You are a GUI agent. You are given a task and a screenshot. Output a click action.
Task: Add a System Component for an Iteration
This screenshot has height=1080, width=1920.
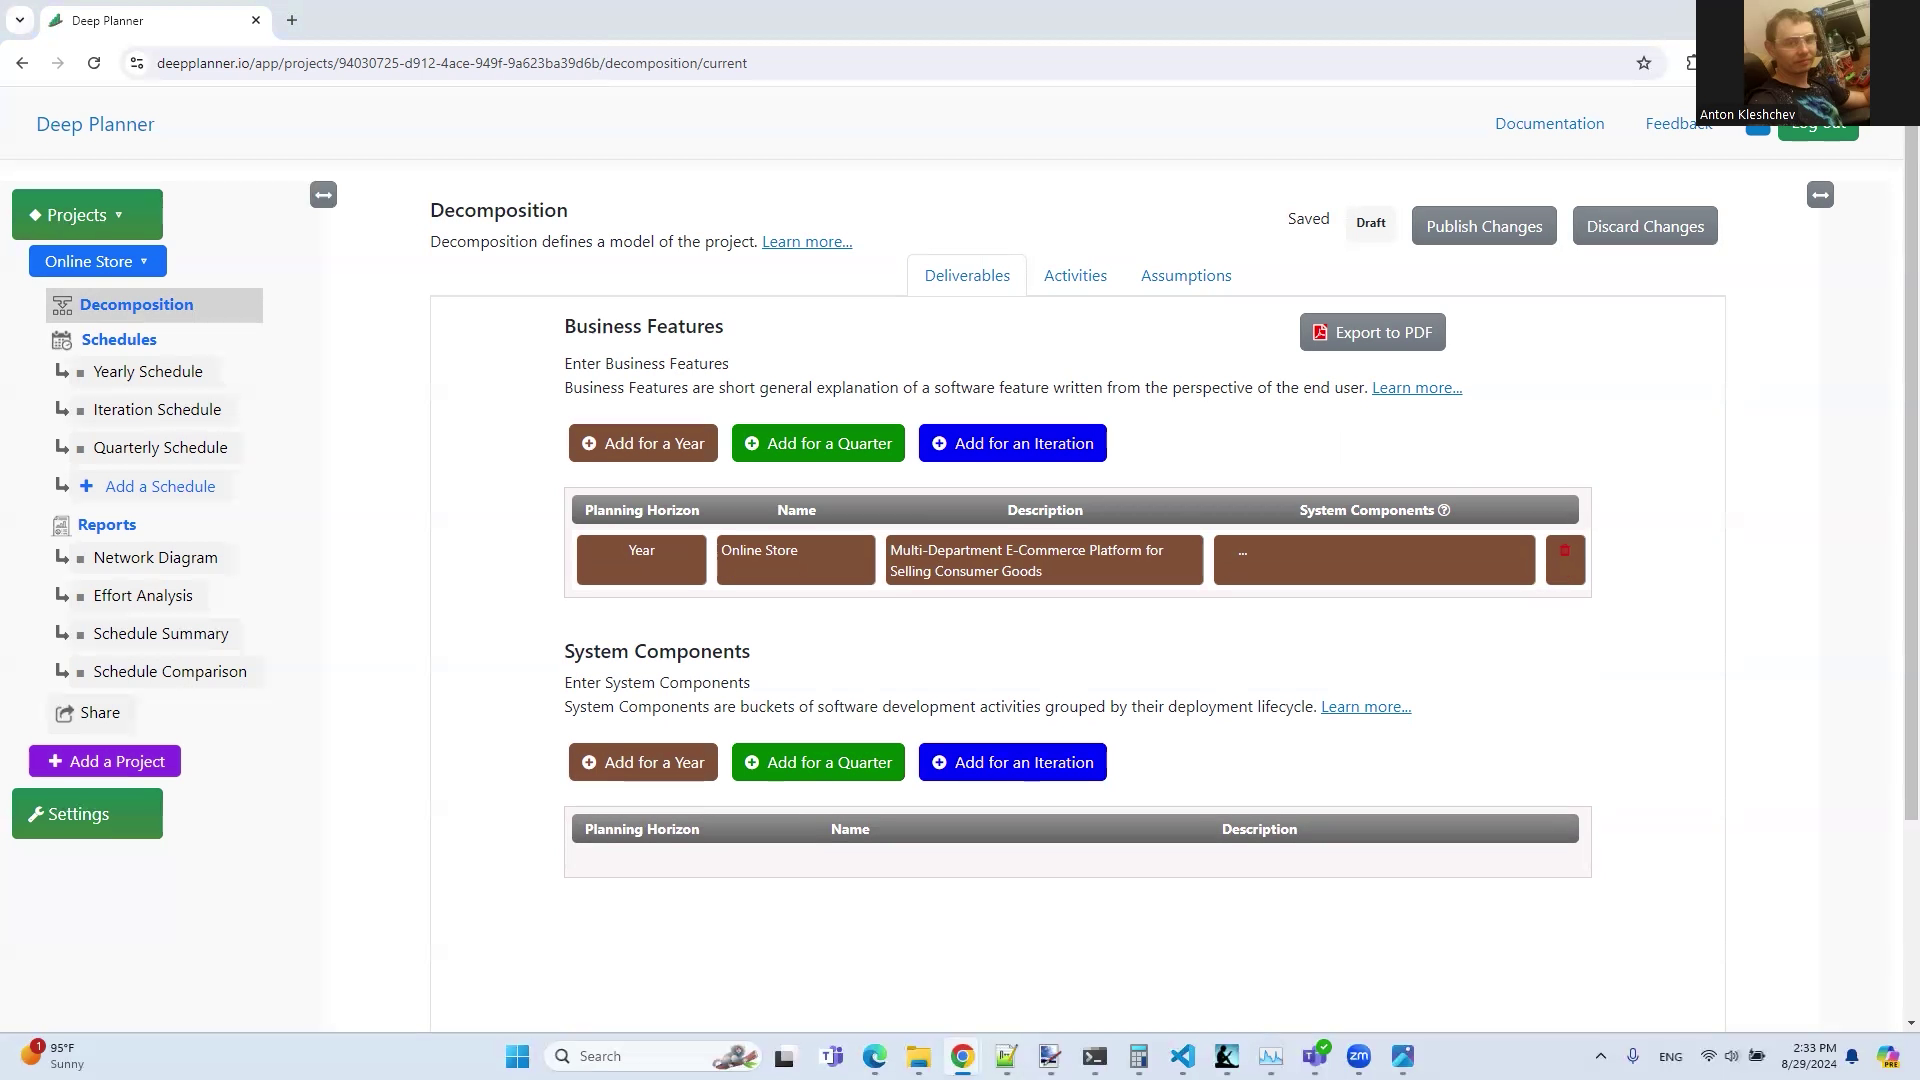(1012, 763)
